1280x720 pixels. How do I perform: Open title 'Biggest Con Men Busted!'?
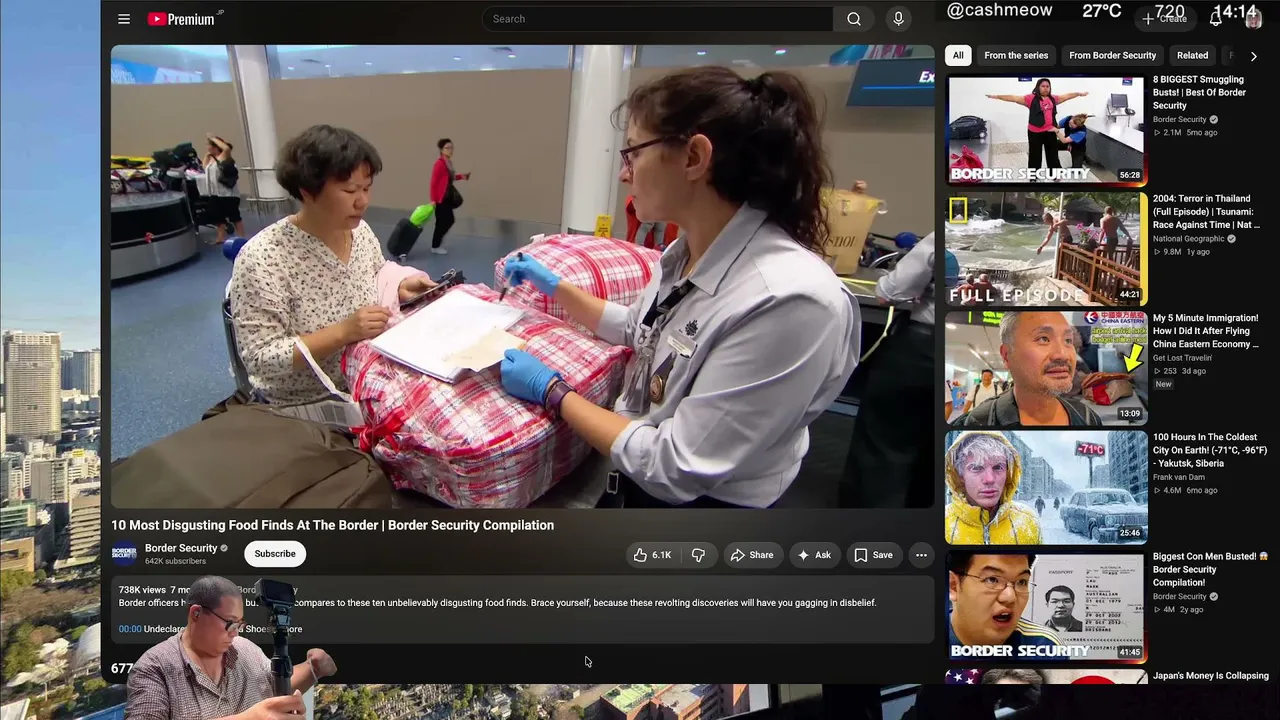coord(1210,569)
